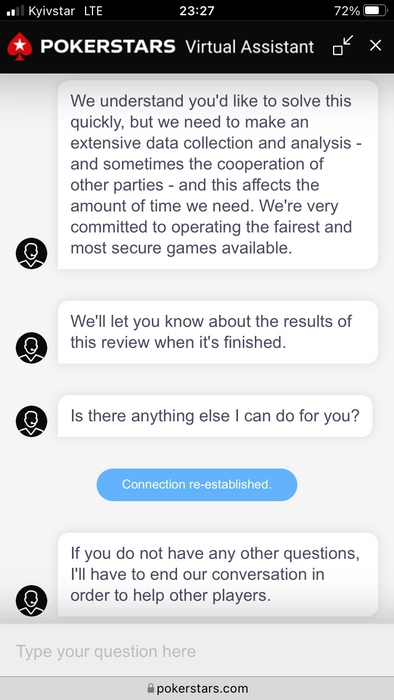
Task: Tap the 'Virtual Assistant' header title
Action: 250,46
